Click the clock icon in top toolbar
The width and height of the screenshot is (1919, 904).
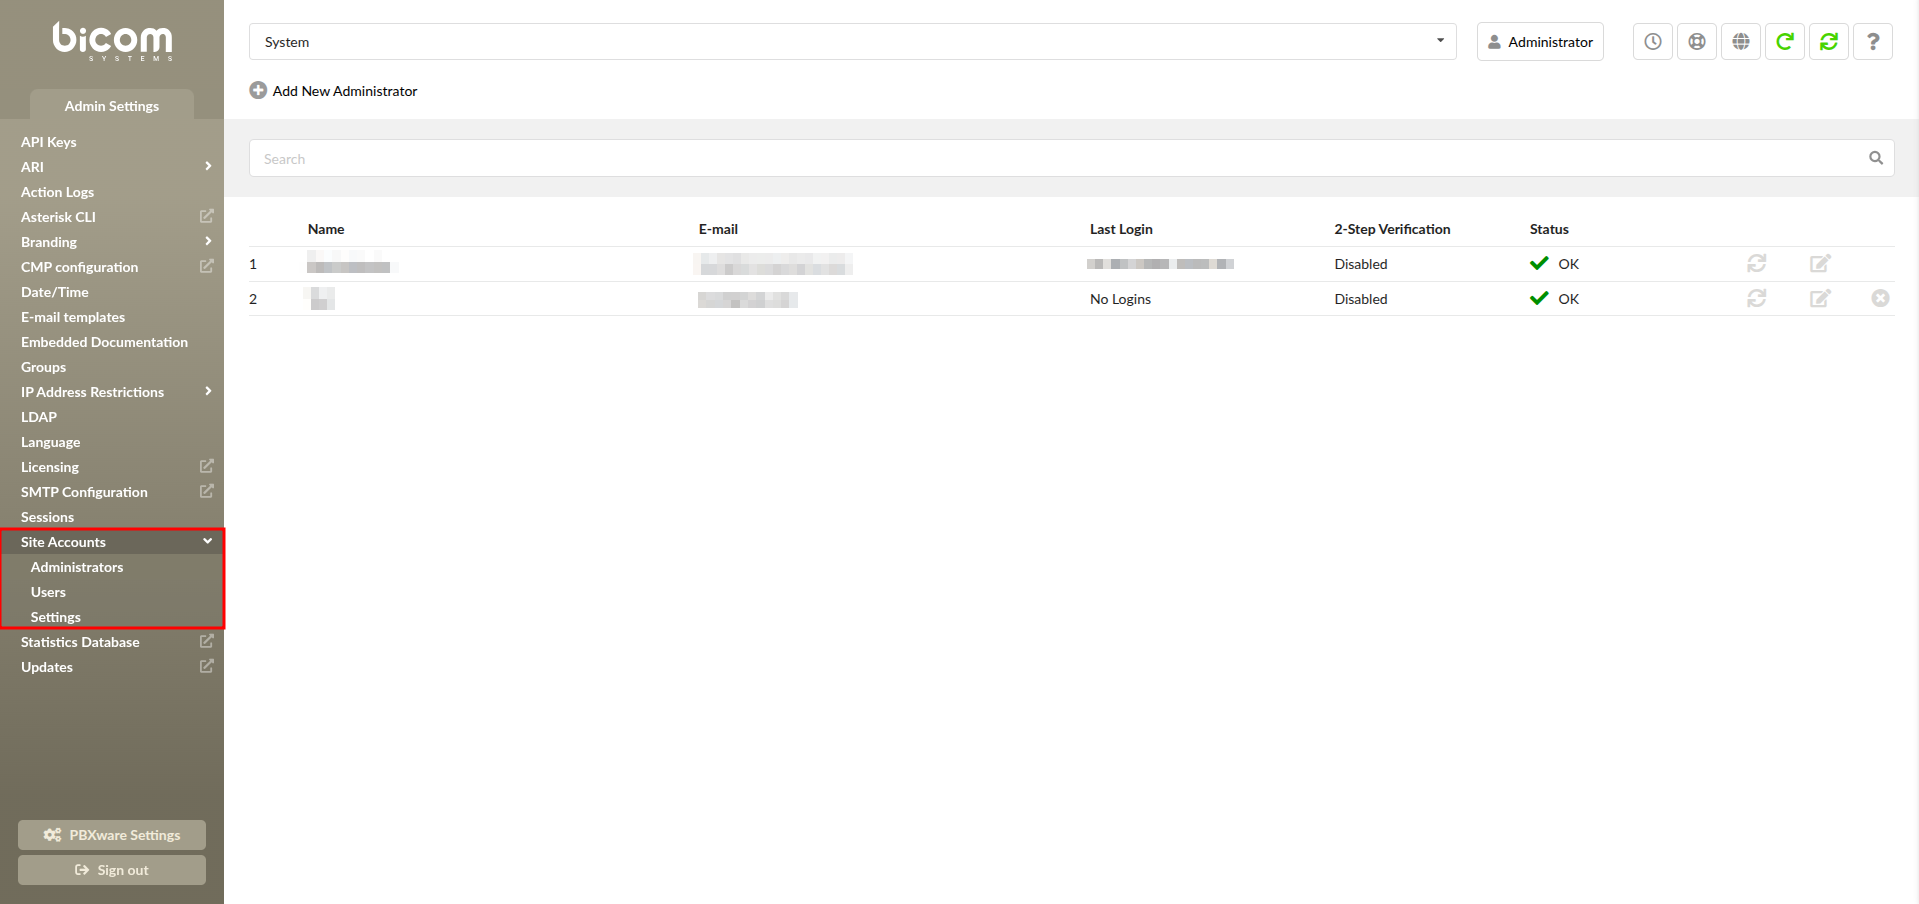click(x=1653, y=42)
